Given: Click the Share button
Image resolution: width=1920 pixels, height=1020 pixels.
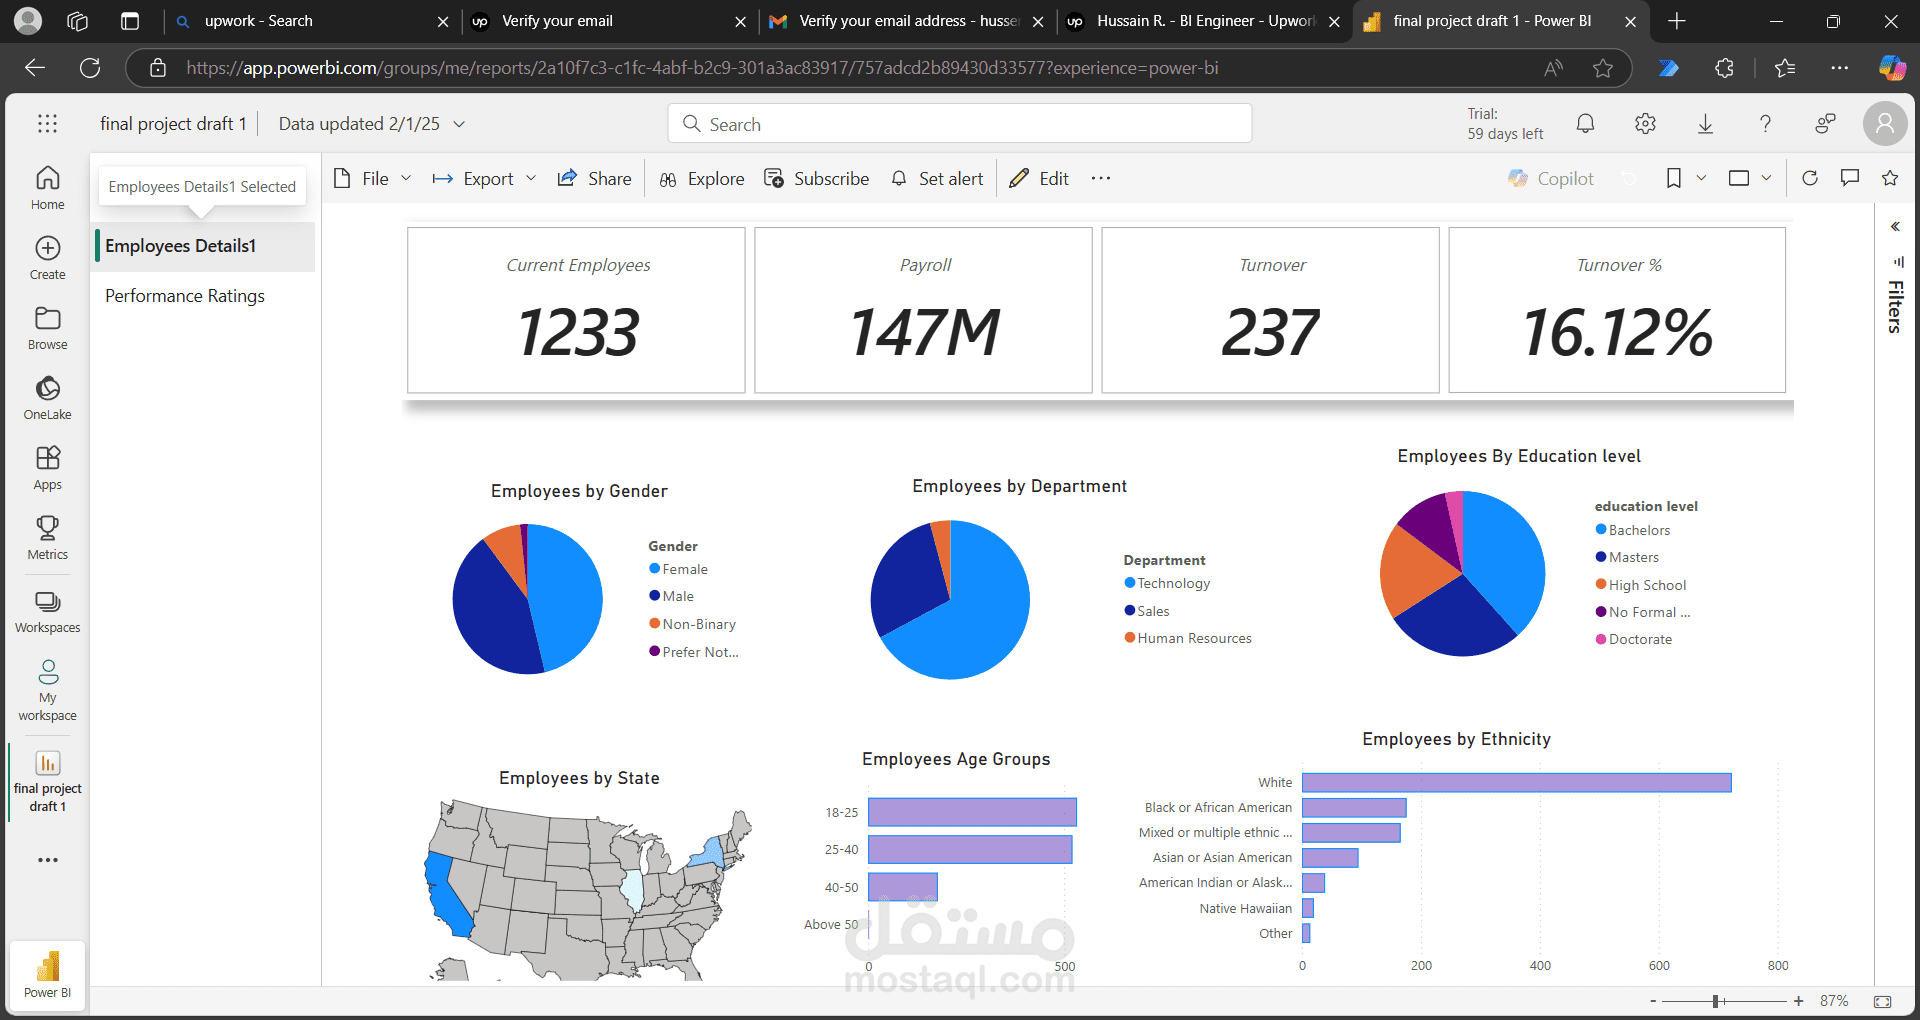Looking at the screenshot, I should pos(594,178).
